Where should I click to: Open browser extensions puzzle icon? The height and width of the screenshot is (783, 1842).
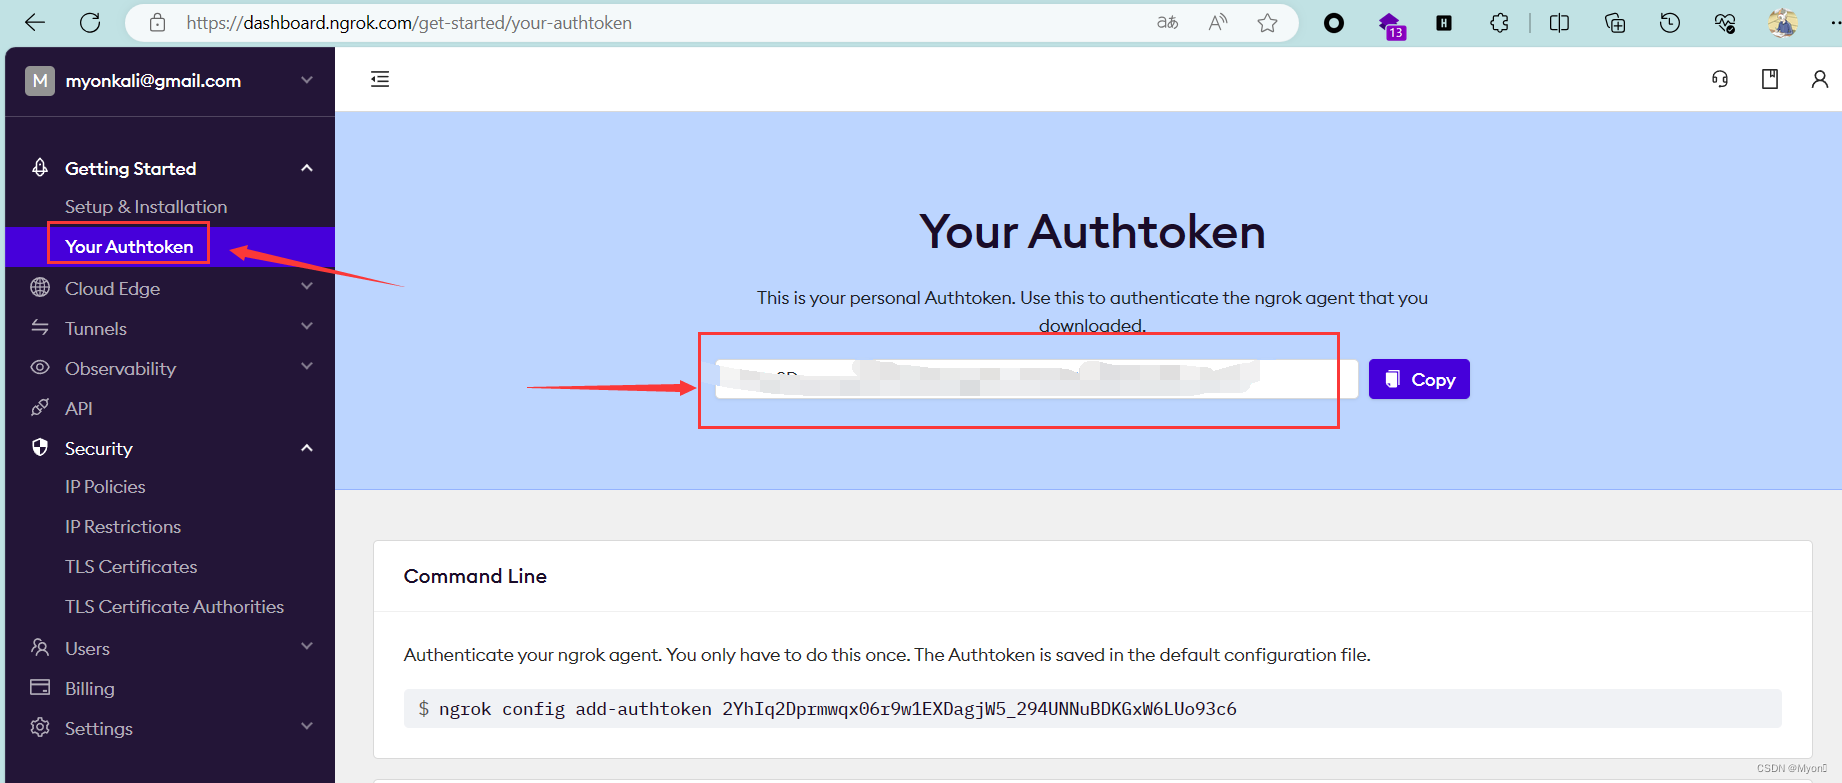[1499, 22]
